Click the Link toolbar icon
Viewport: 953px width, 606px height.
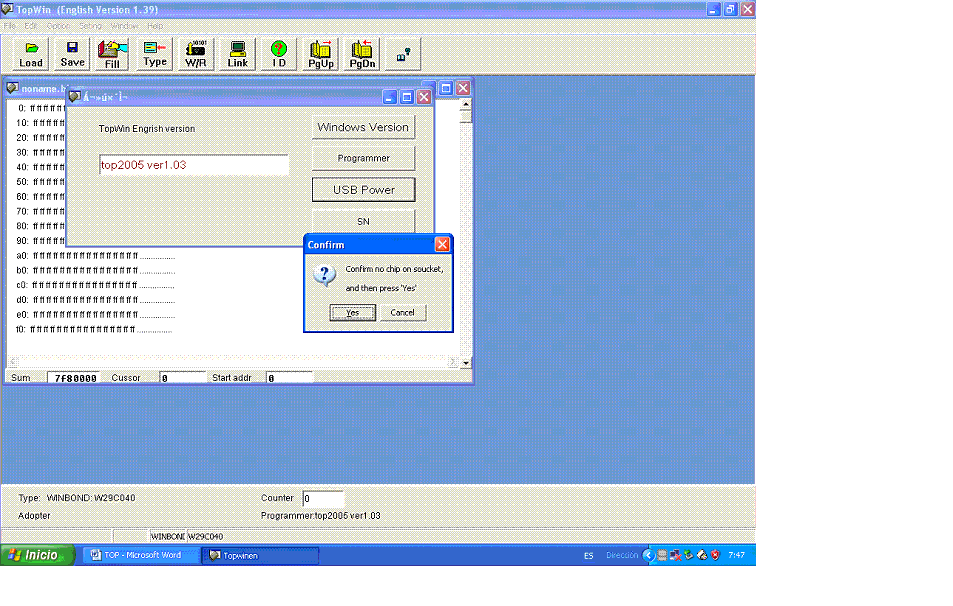(237, 54)
